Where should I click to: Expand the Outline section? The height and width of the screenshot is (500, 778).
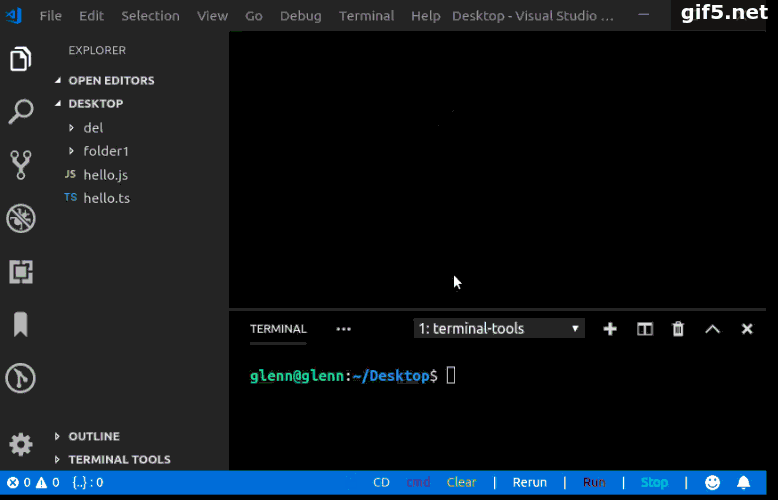coord(94,437)
